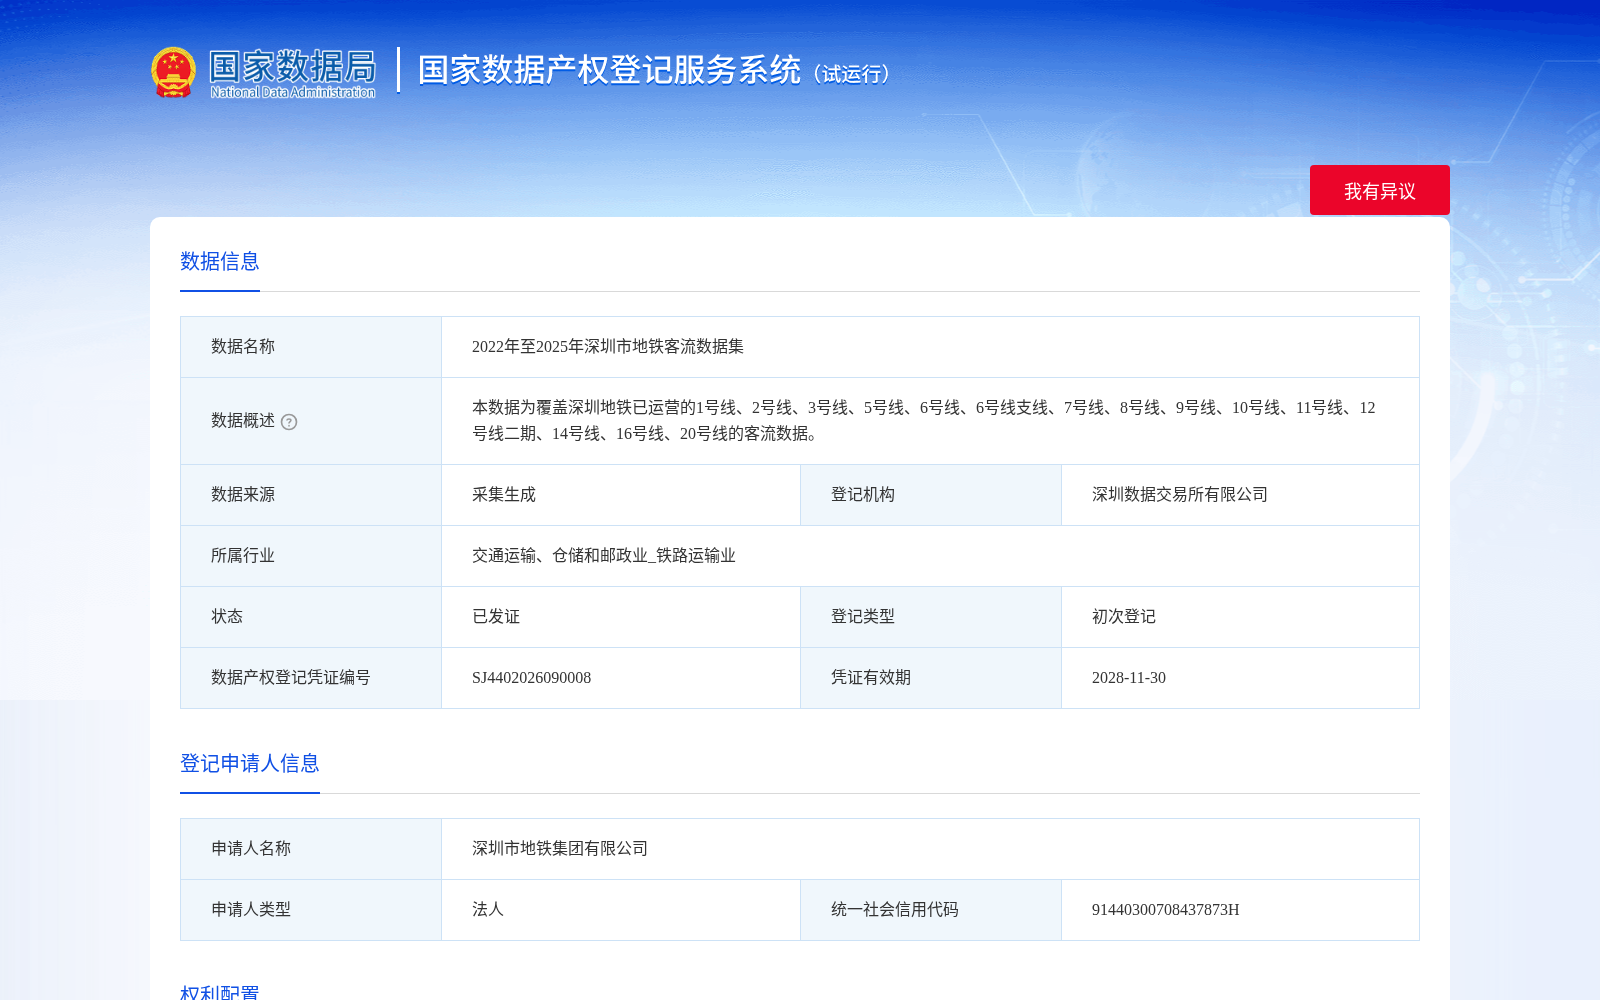The width and height of the screenshot is (1600, 1000).
Task: Open the 权利配置 section heading
Action: [x=220, y=992]
